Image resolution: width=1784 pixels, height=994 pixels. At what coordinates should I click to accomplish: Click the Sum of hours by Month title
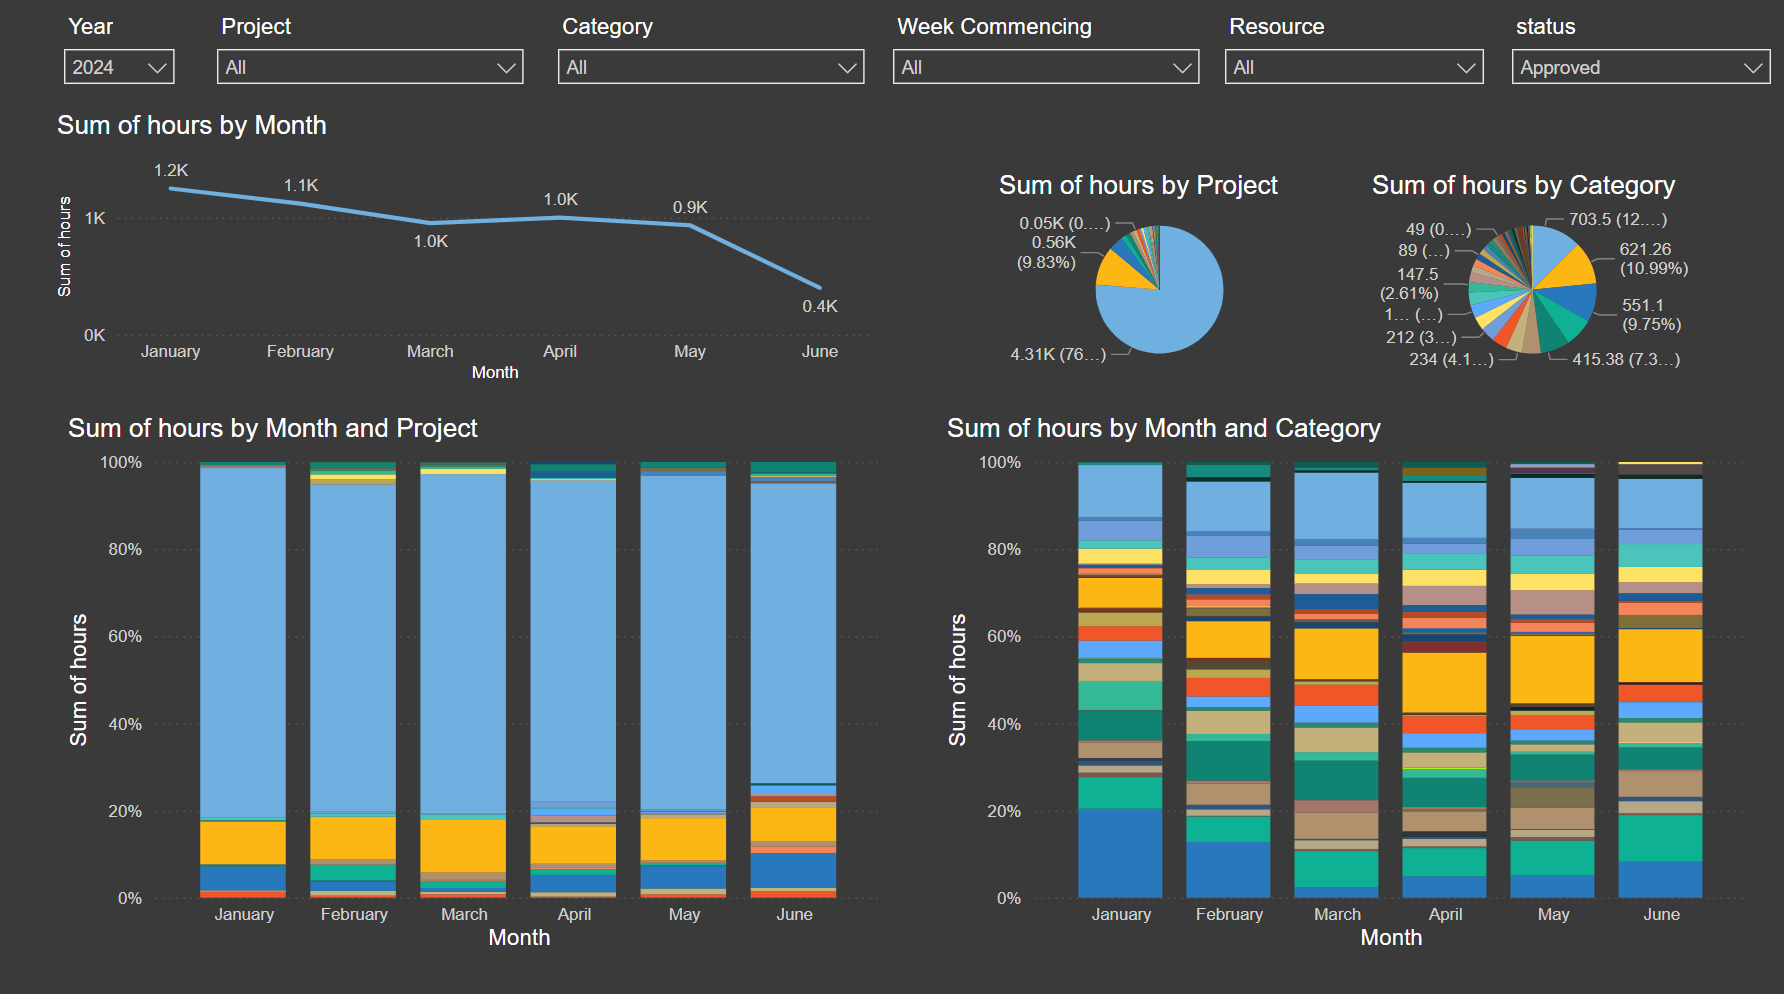(x=193, y=125)
